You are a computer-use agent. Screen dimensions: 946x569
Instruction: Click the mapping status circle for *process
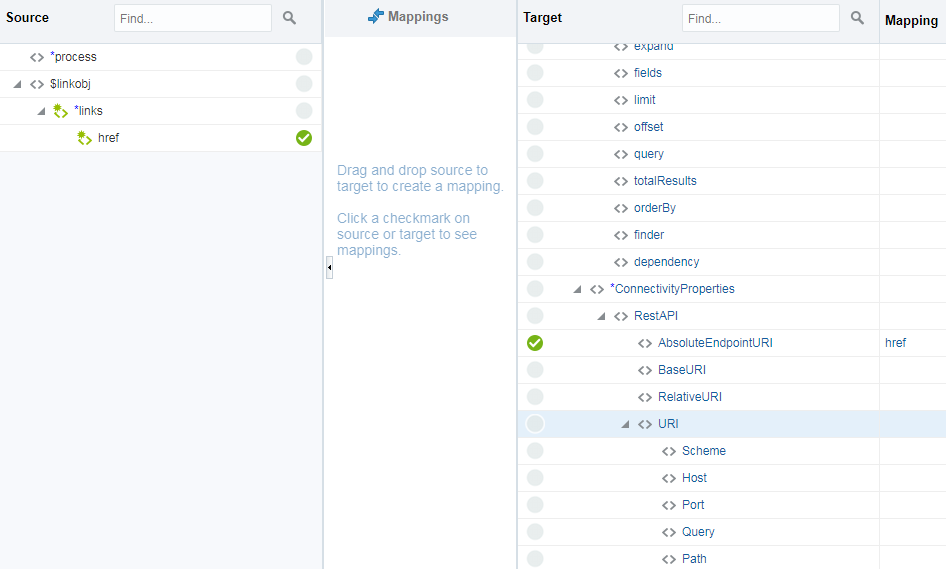[x=304, y=57]
